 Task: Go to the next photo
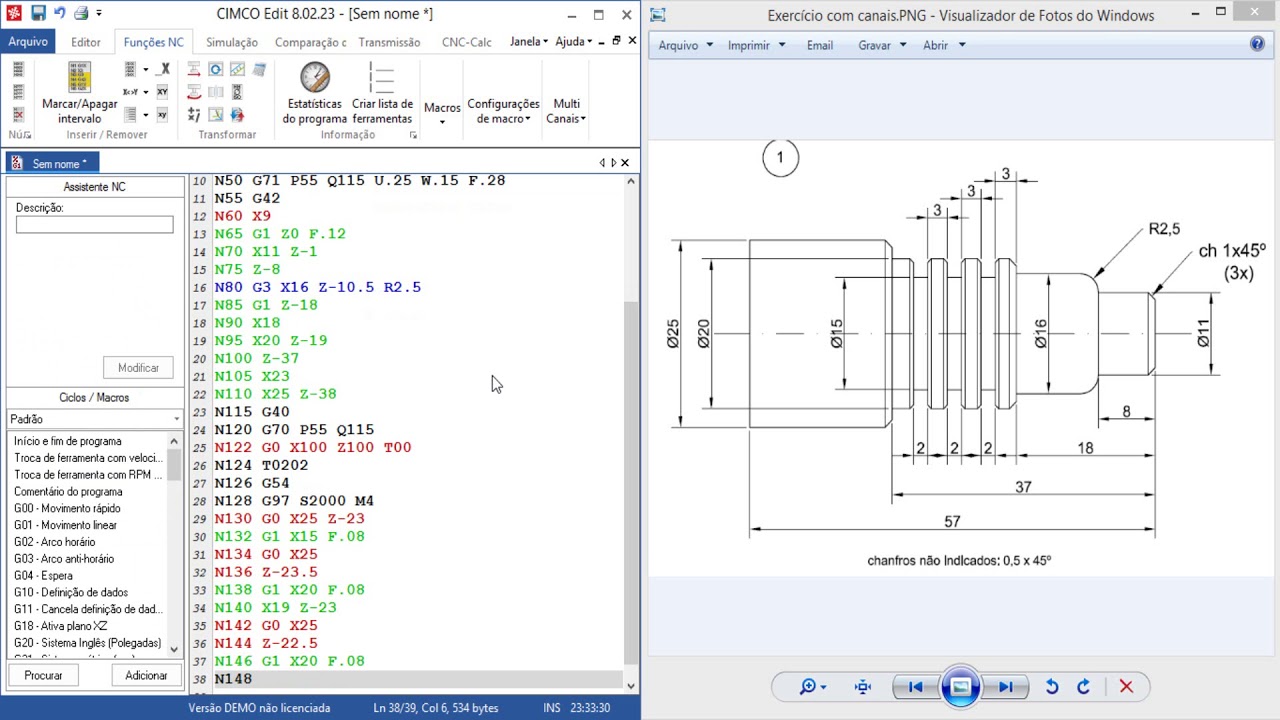(1005, 687)
